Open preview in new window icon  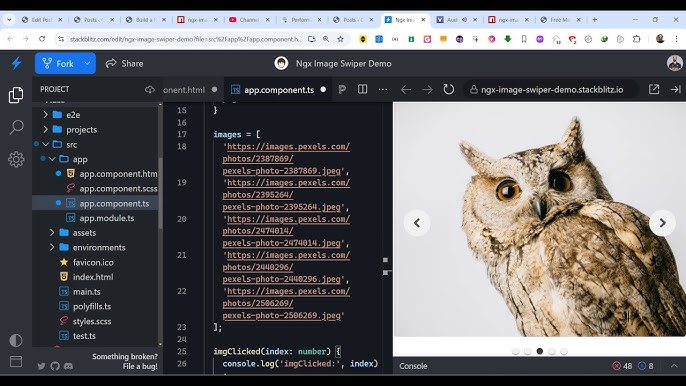click(654, 89)
